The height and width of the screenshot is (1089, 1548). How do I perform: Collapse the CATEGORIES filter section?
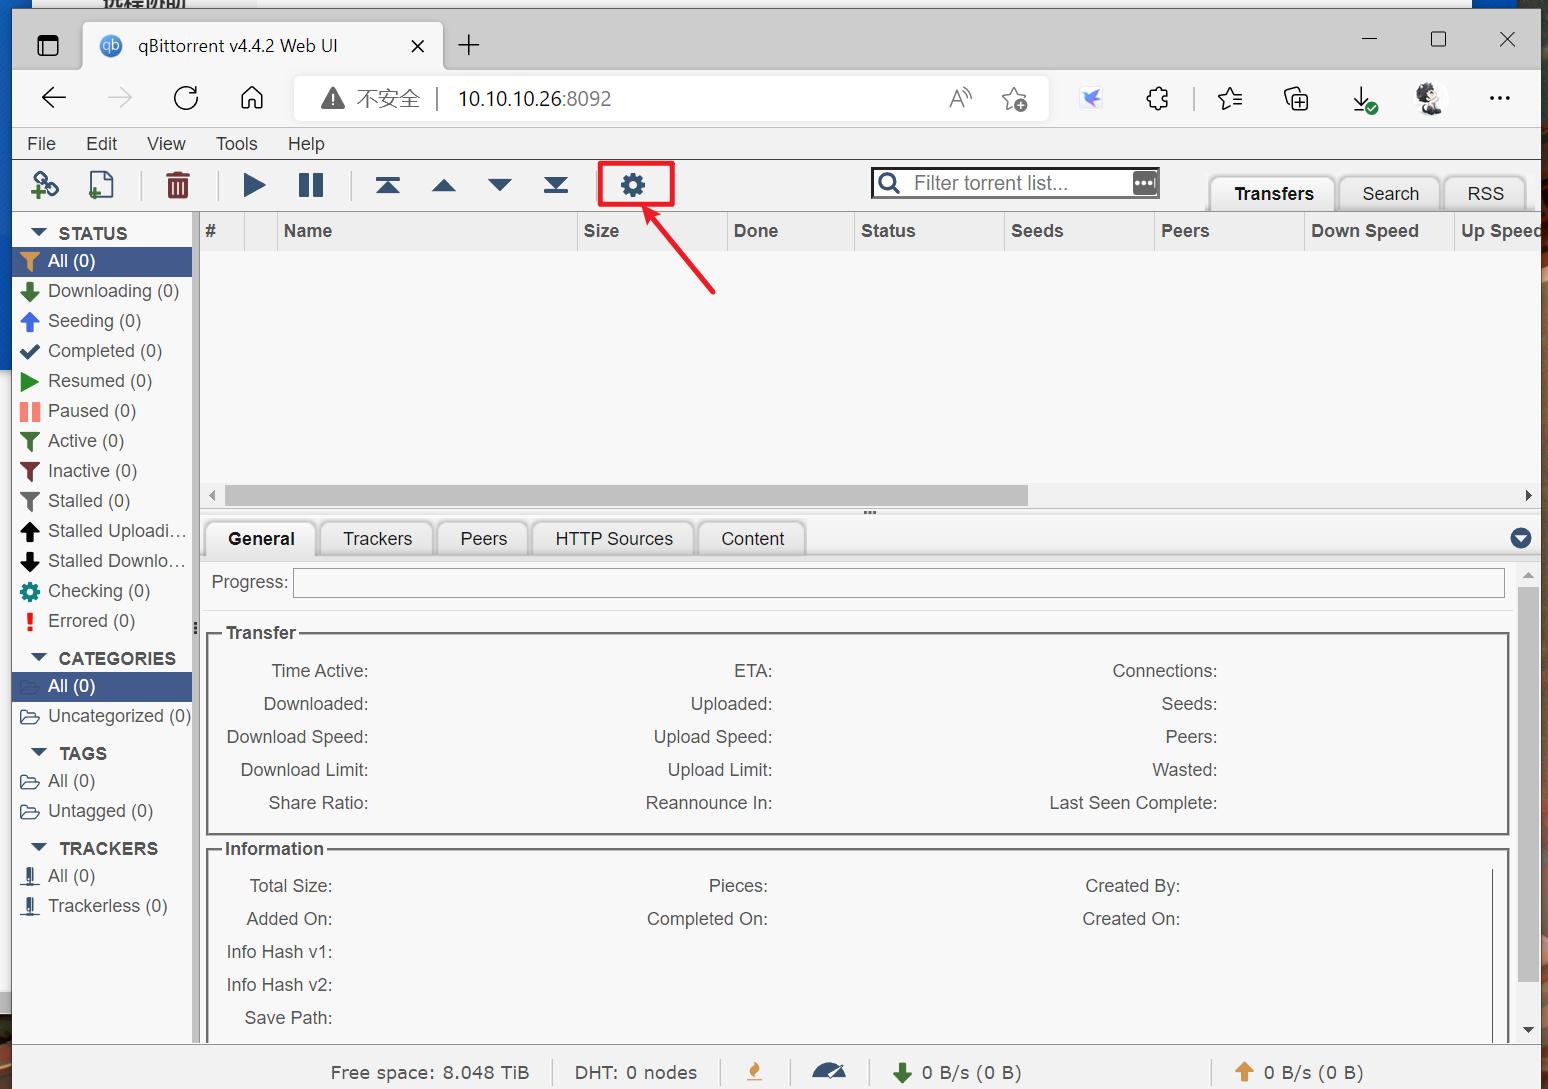point(40,658)
